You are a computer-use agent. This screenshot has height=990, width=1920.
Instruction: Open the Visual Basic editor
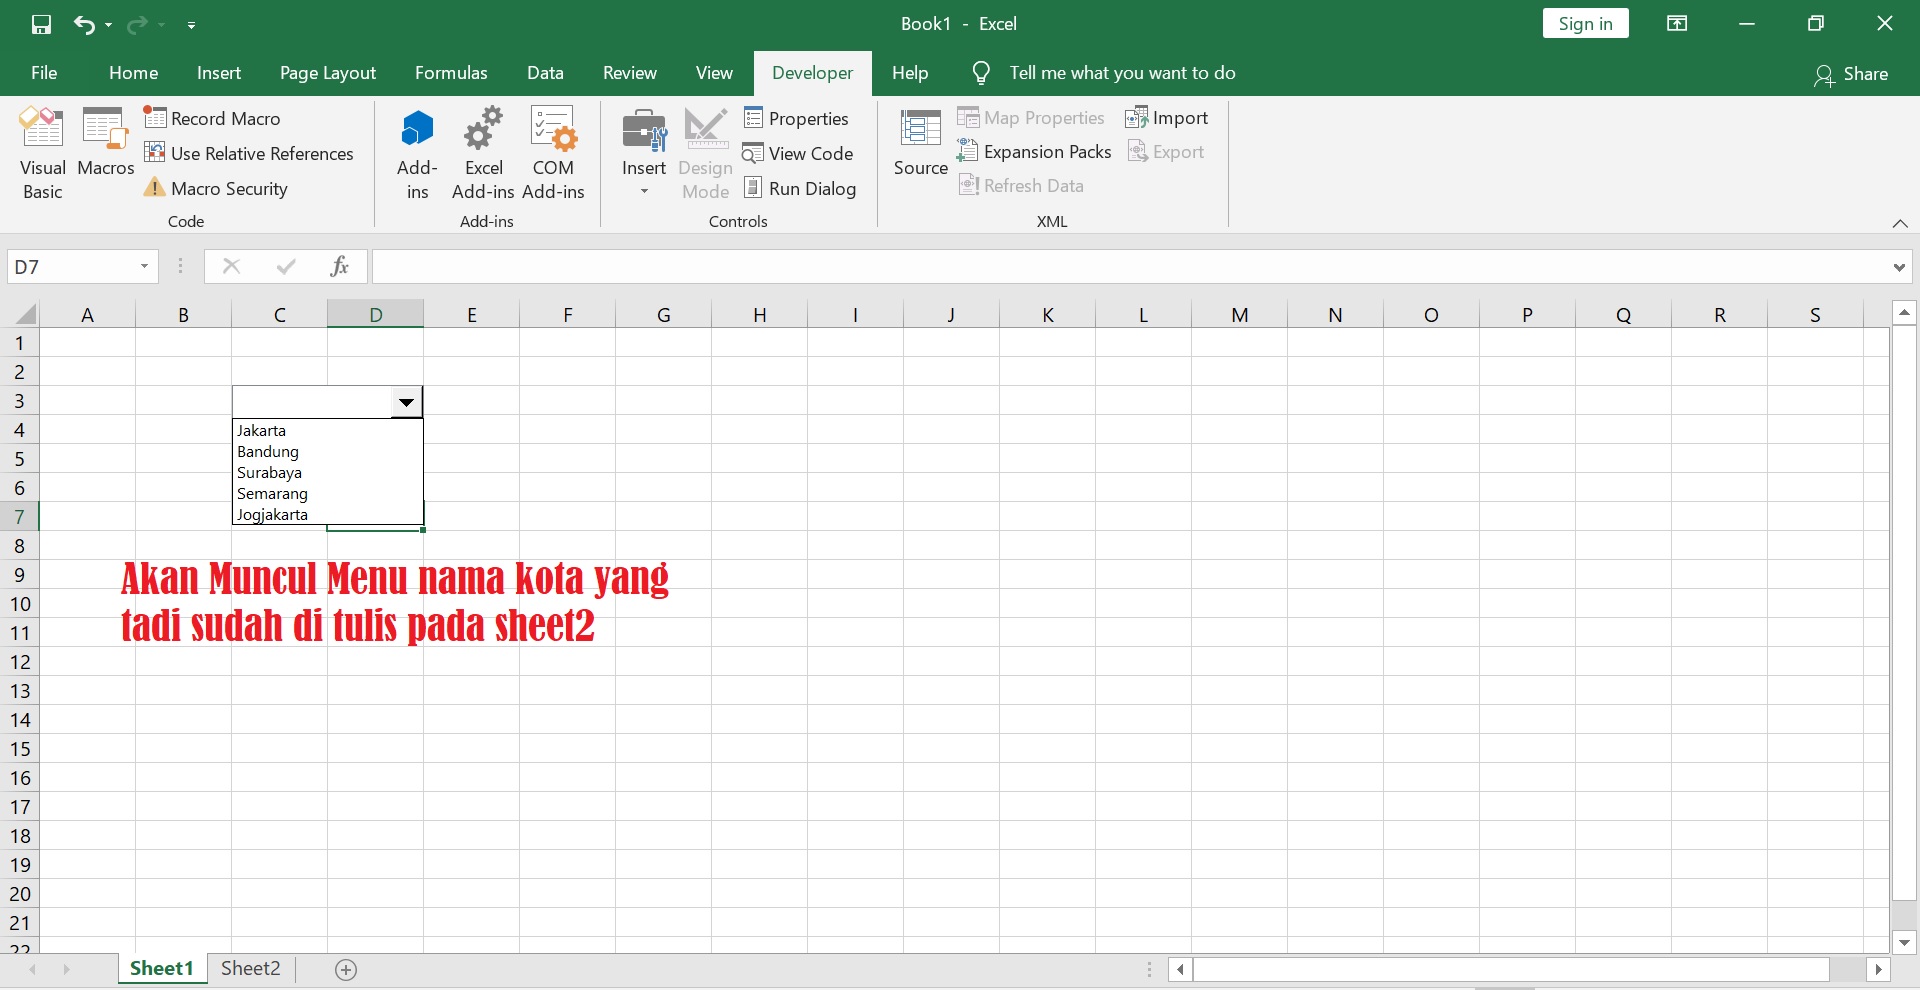pos(41,152)
